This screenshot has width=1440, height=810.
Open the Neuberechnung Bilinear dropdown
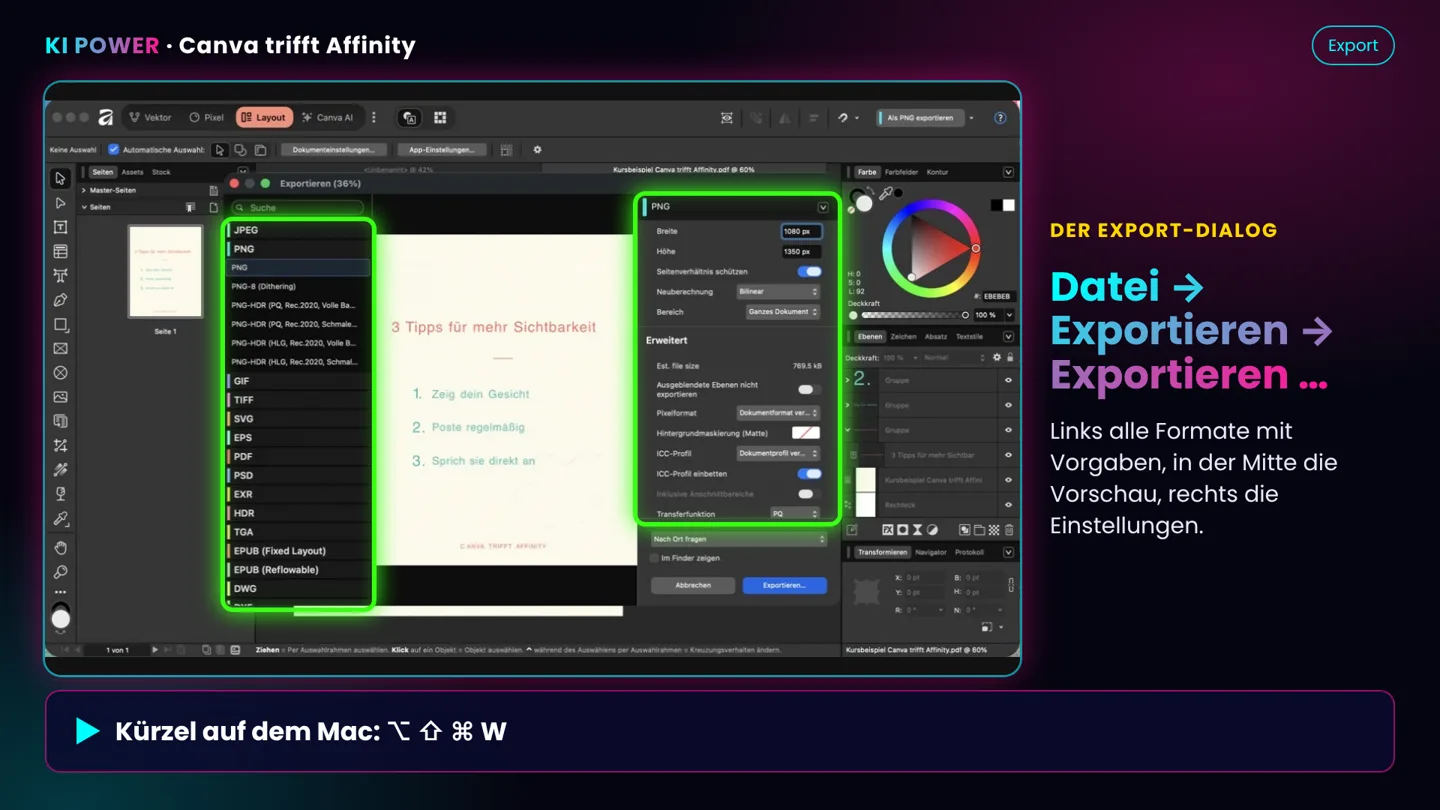(x=778, y=292)
